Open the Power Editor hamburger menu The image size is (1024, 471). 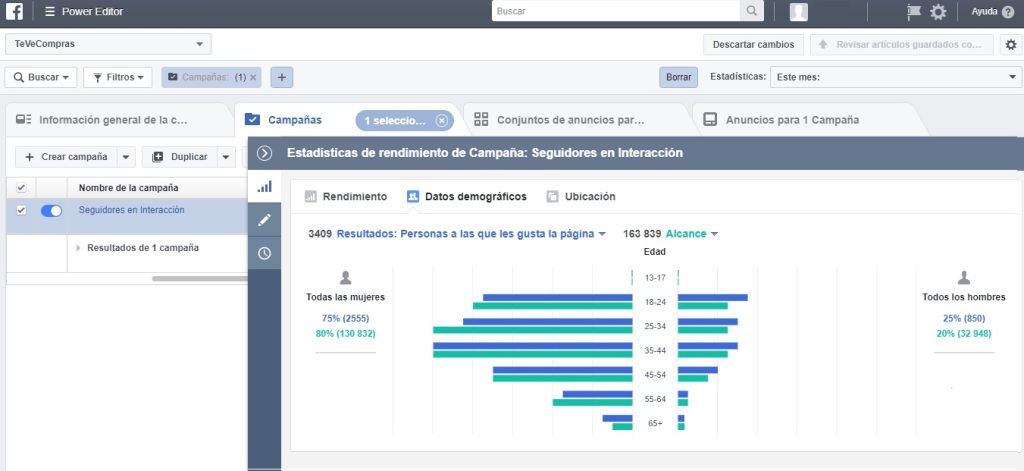click(50, 12)
